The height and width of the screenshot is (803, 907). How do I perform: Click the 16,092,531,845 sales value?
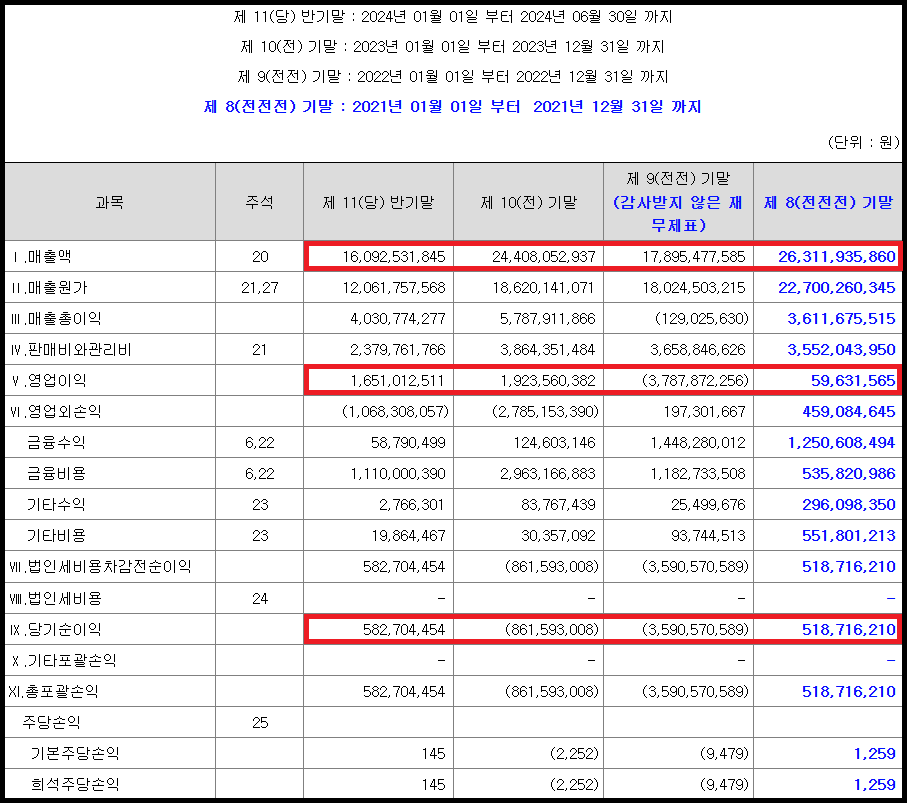[x=393, y=256]
